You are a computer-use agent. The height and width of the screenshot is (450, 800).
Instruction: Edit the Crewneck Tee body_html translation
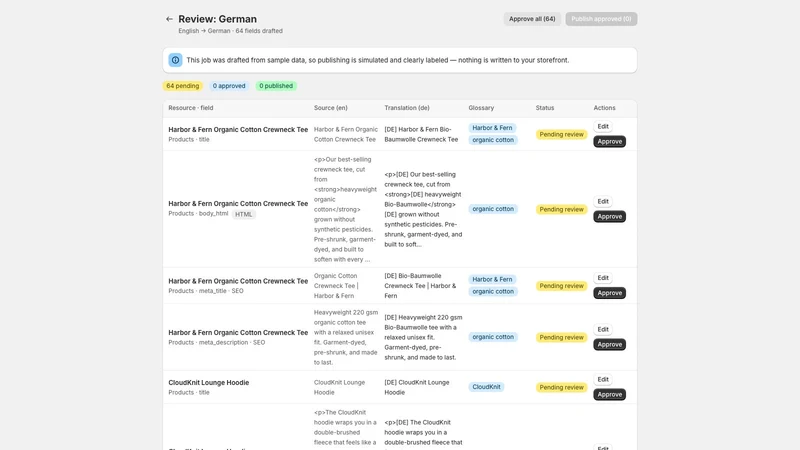click(x=603, y=202)
